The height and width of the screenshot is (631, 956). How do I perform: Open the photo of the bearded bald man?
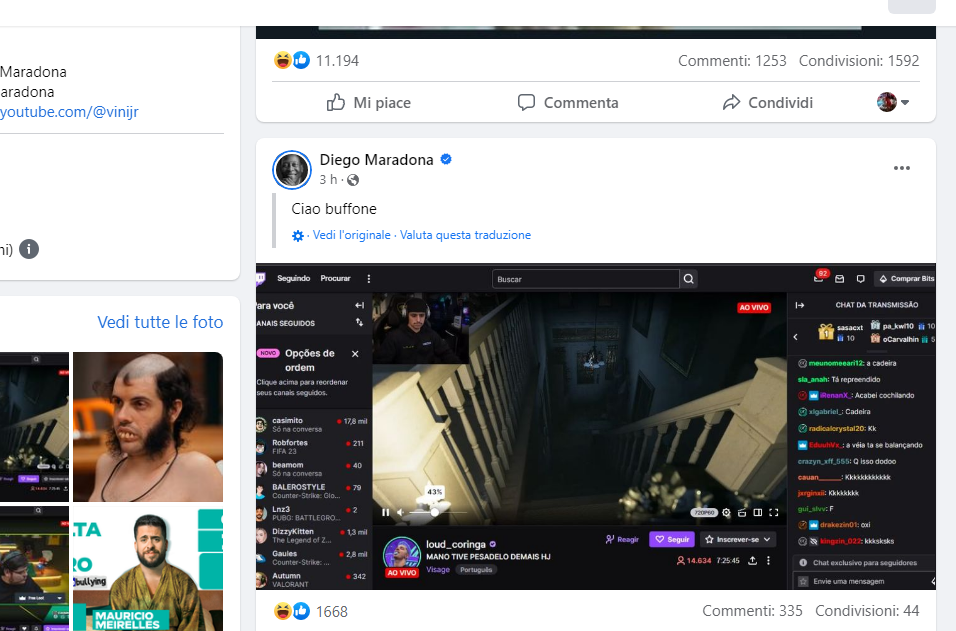pos(148,427)
